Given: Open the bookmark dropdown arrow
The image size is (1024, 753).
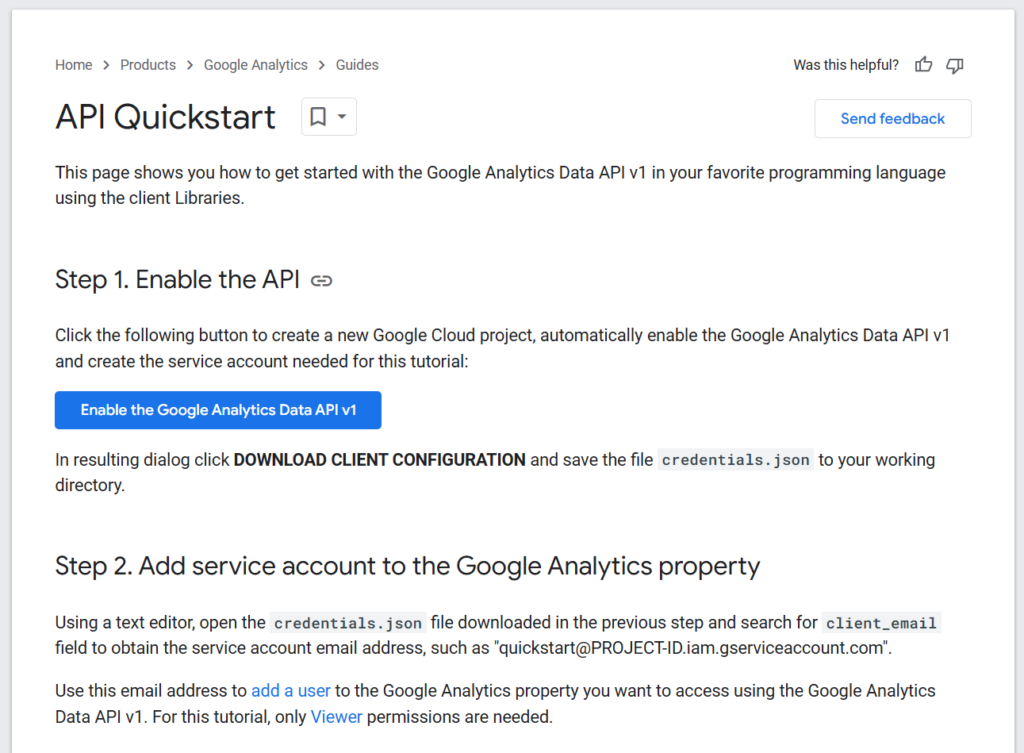Looking at the screenshot, I should click(x=342, y=117).
